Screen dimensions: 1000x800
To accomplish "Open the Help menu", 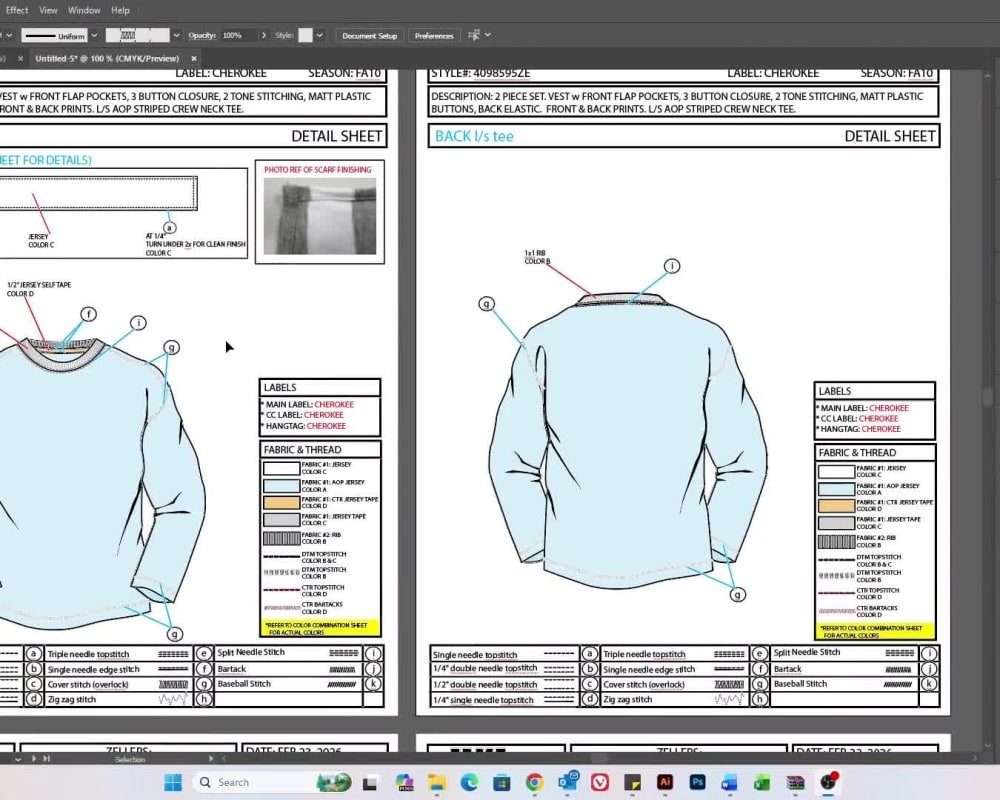I will tap(120, 10).
